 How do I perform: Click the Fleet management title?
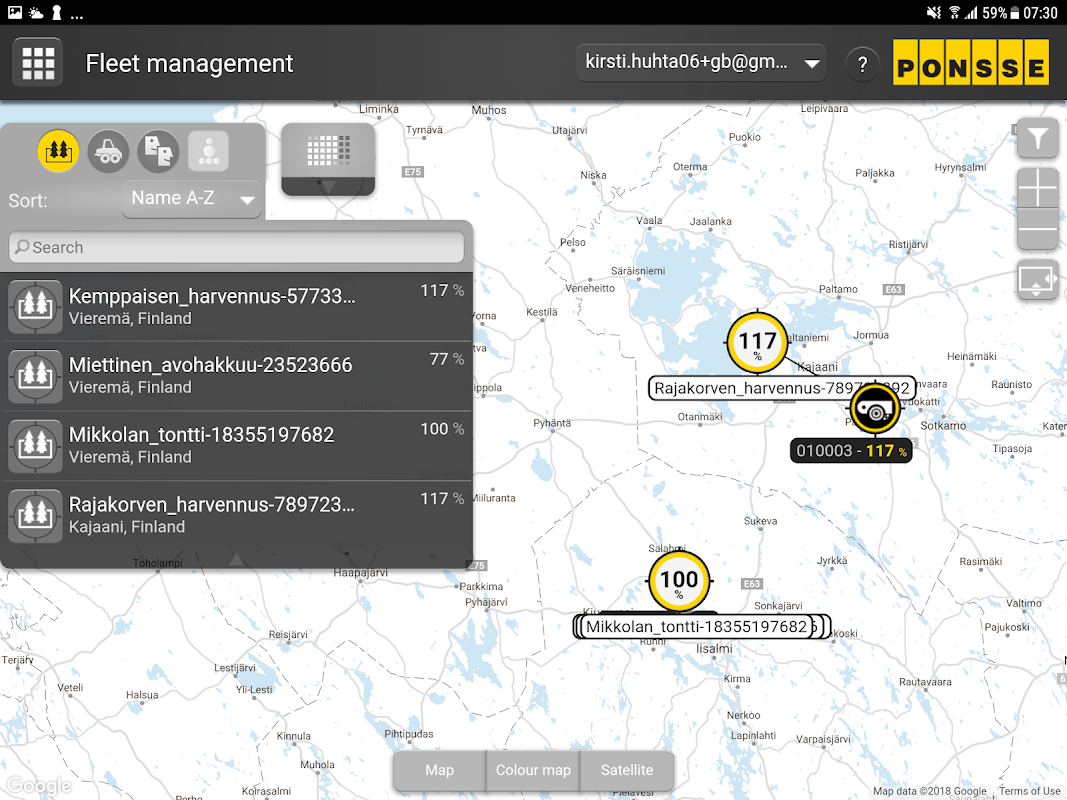tap(189, 63)
